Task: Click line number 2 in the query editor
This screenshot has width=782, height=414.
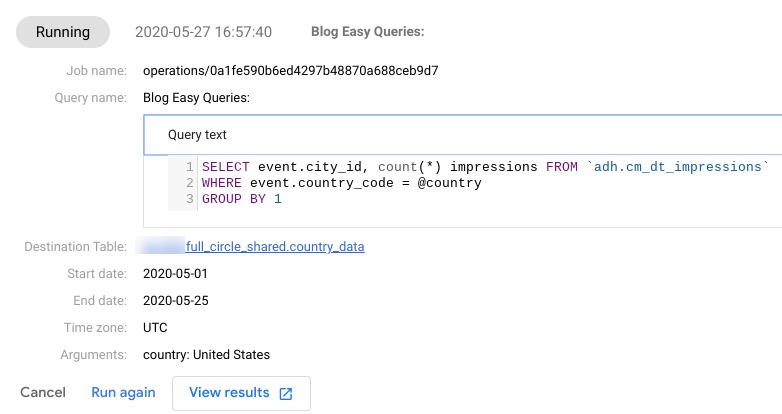Action: click(x=189, y=183)
